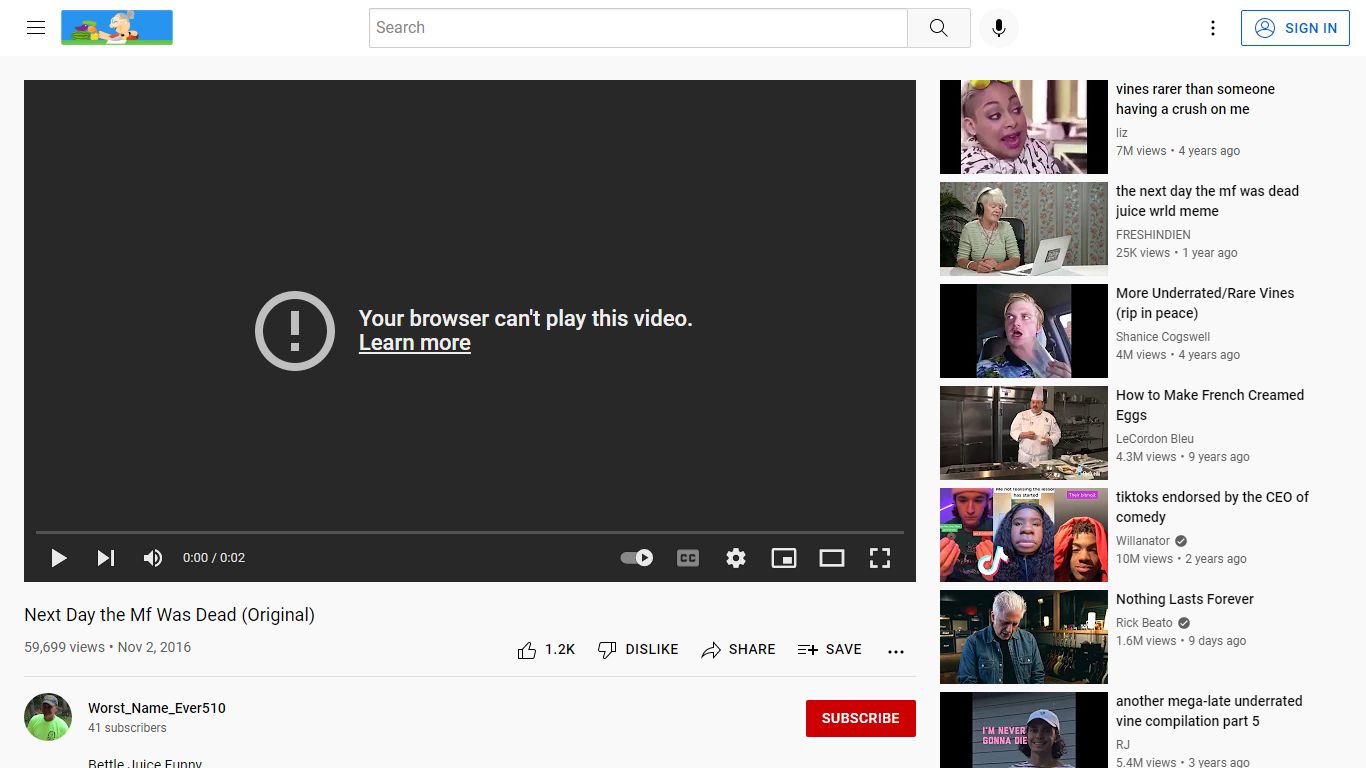Switch to theater mode
The width and height of the screenshot is (1366, 768).
832,558
